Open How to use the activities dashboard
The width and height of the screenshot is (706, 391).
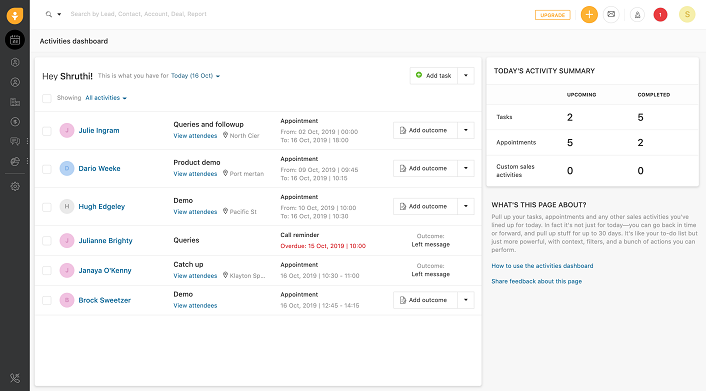point(542,266)
